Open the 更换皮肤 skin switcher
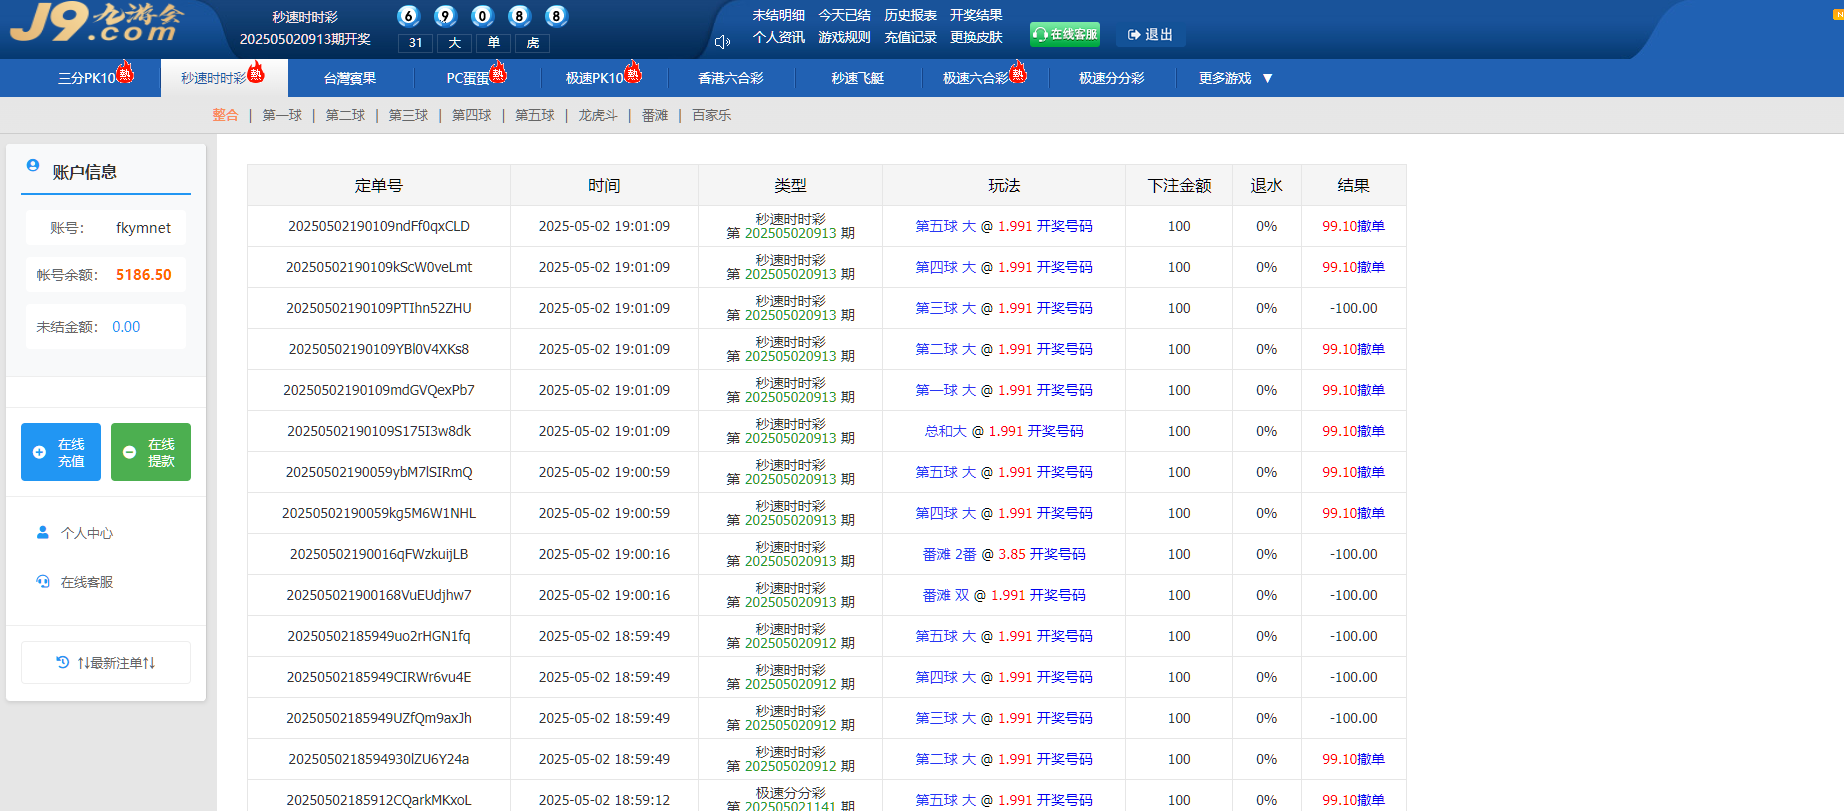Image resolution: width=1844 pixels, height=811 pixels. 976,37
